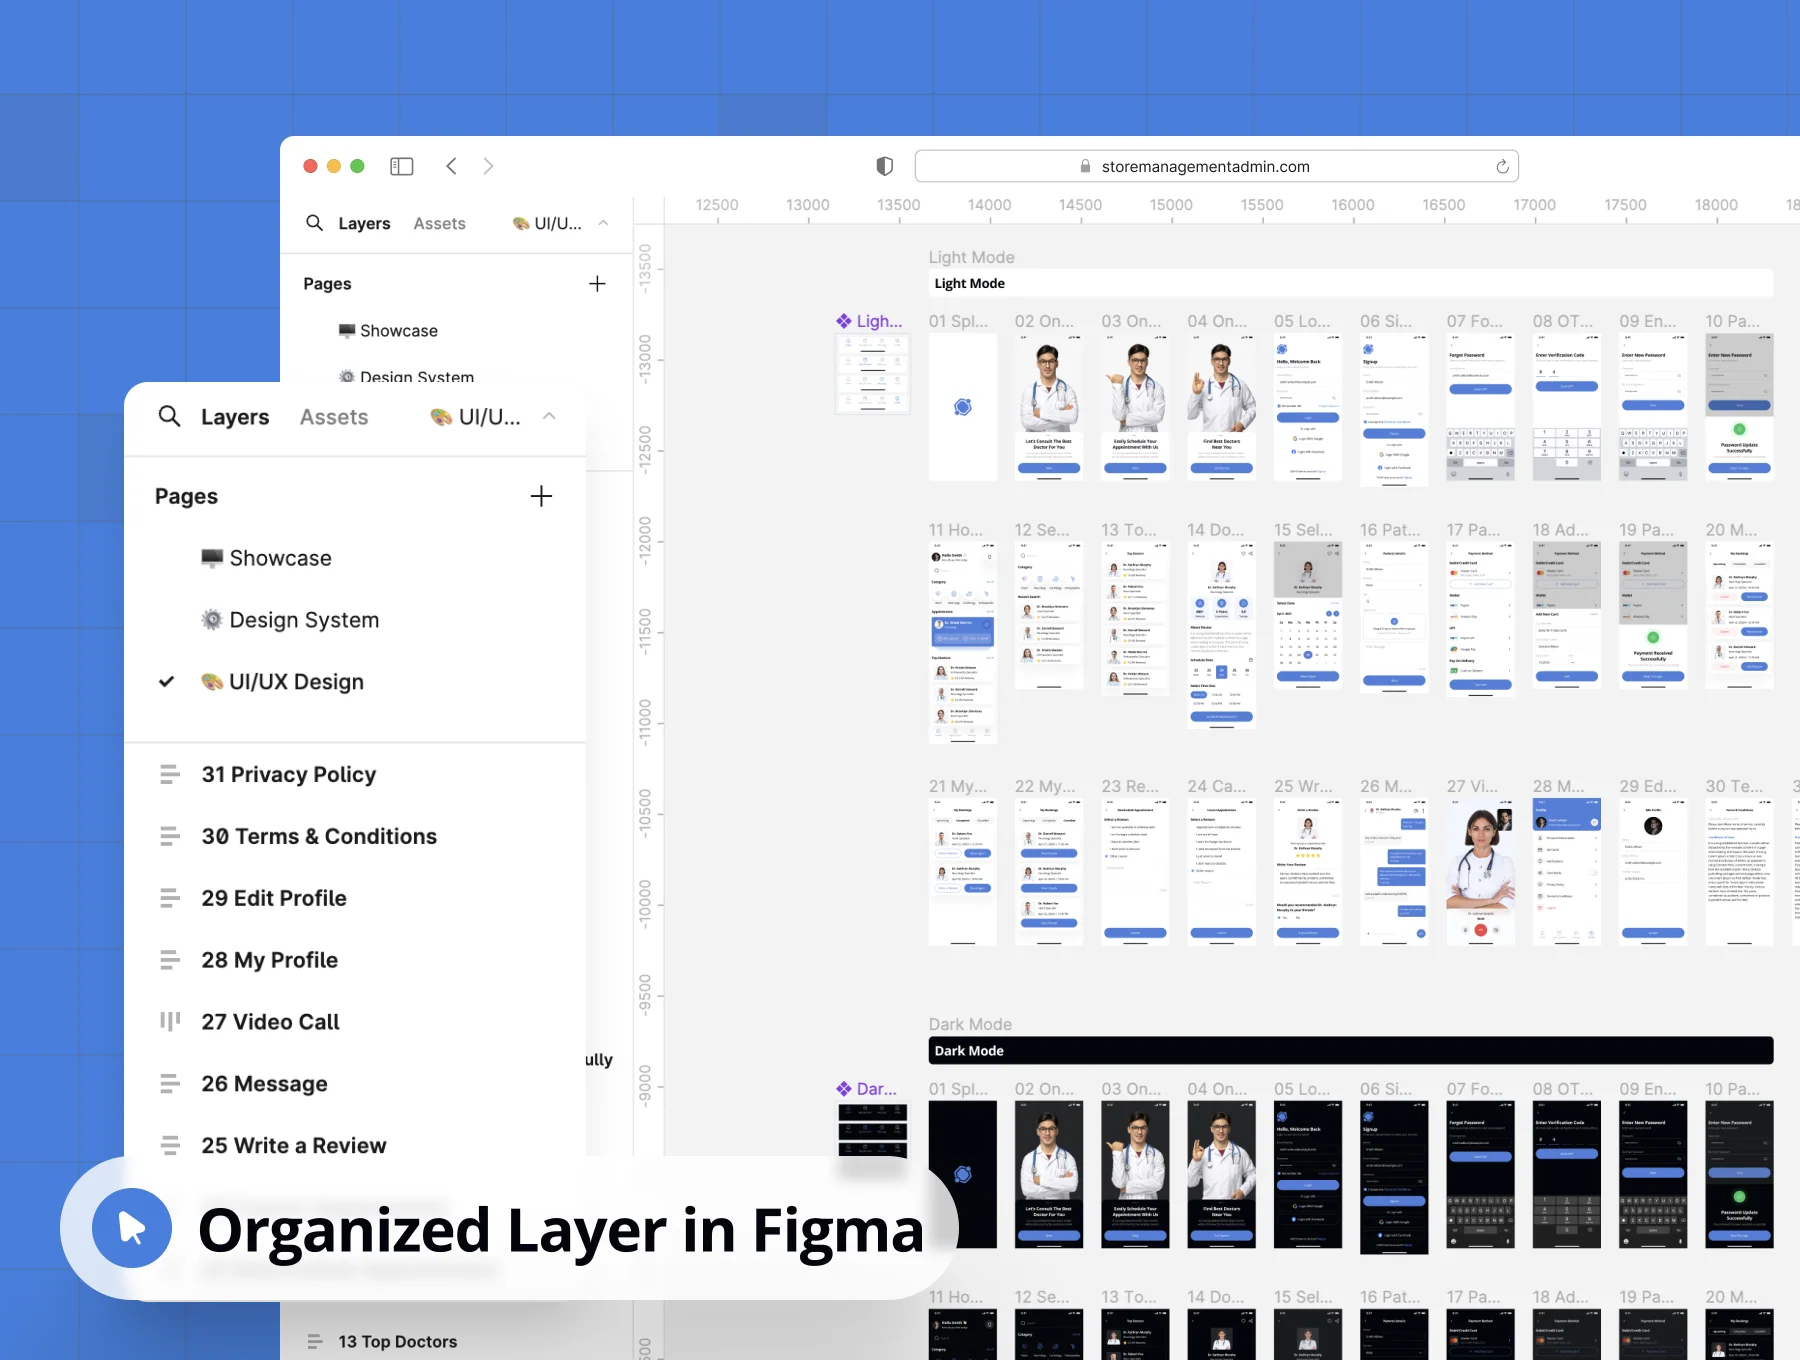This screenshot has height=1360, width=1800.
Task: Select the Light Mode 02 On... onboarding frame
Action: coord(1049,407)
